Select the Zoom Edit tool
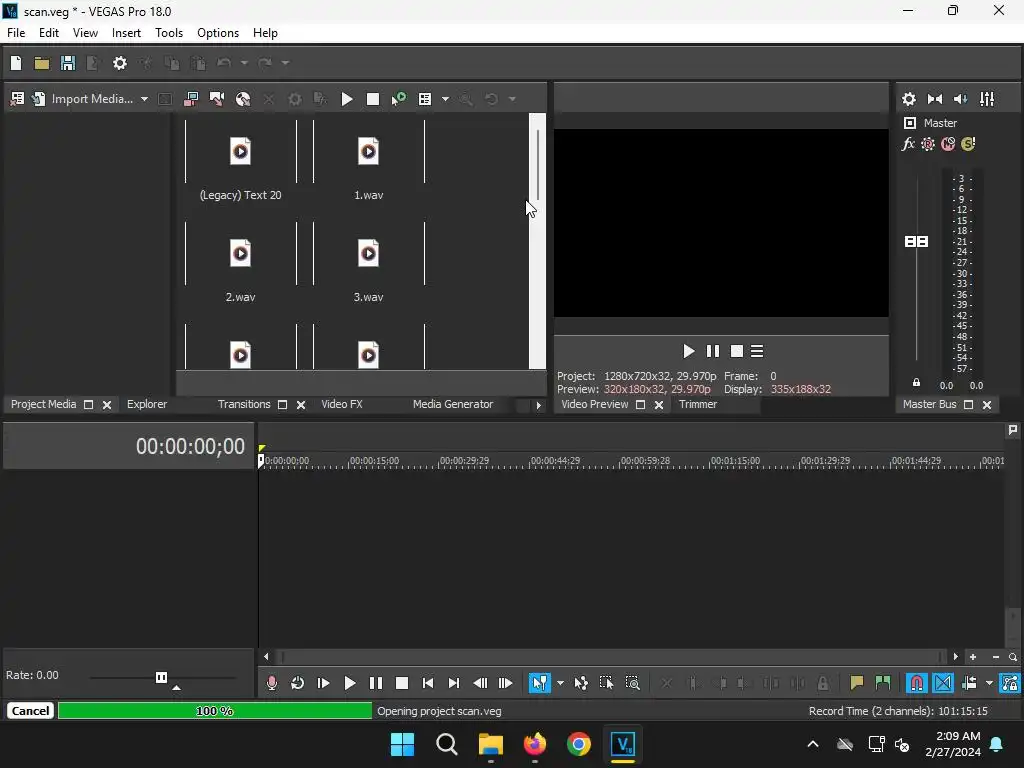The image size is (1024, 768). click(x=632, y=683)
